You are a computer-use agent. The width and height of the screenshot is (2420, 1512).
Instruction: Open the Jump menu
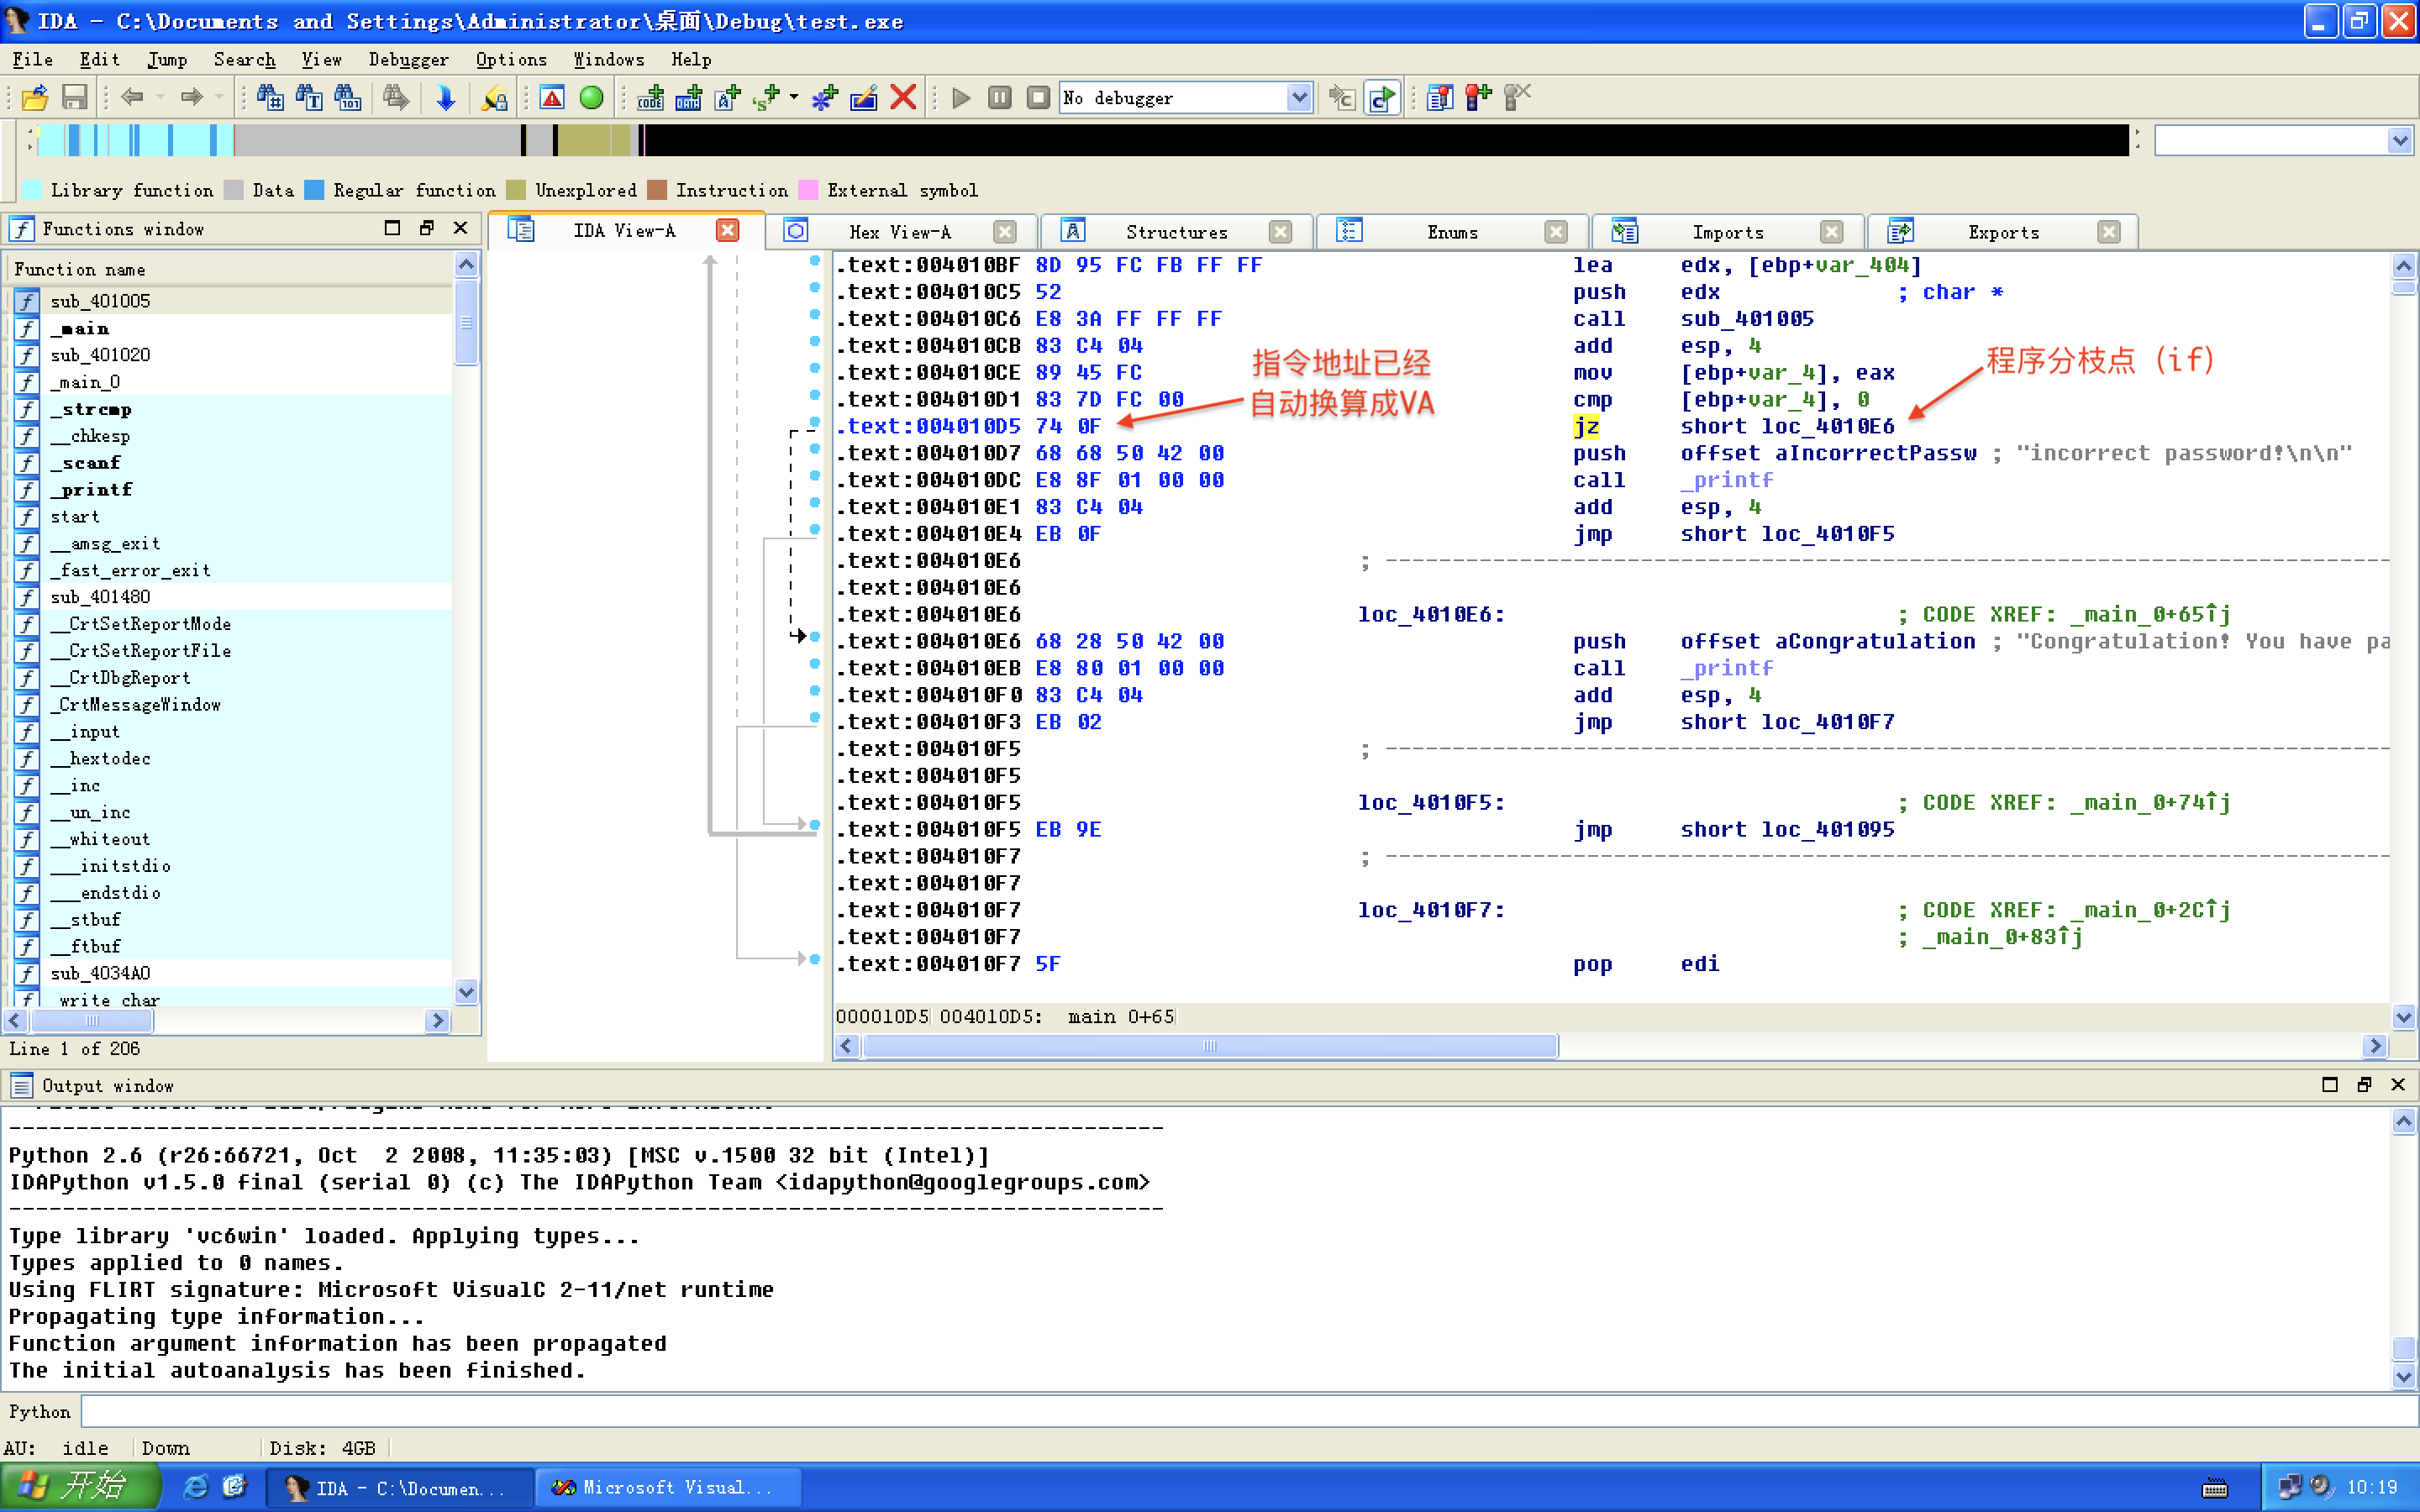[166, 59]
